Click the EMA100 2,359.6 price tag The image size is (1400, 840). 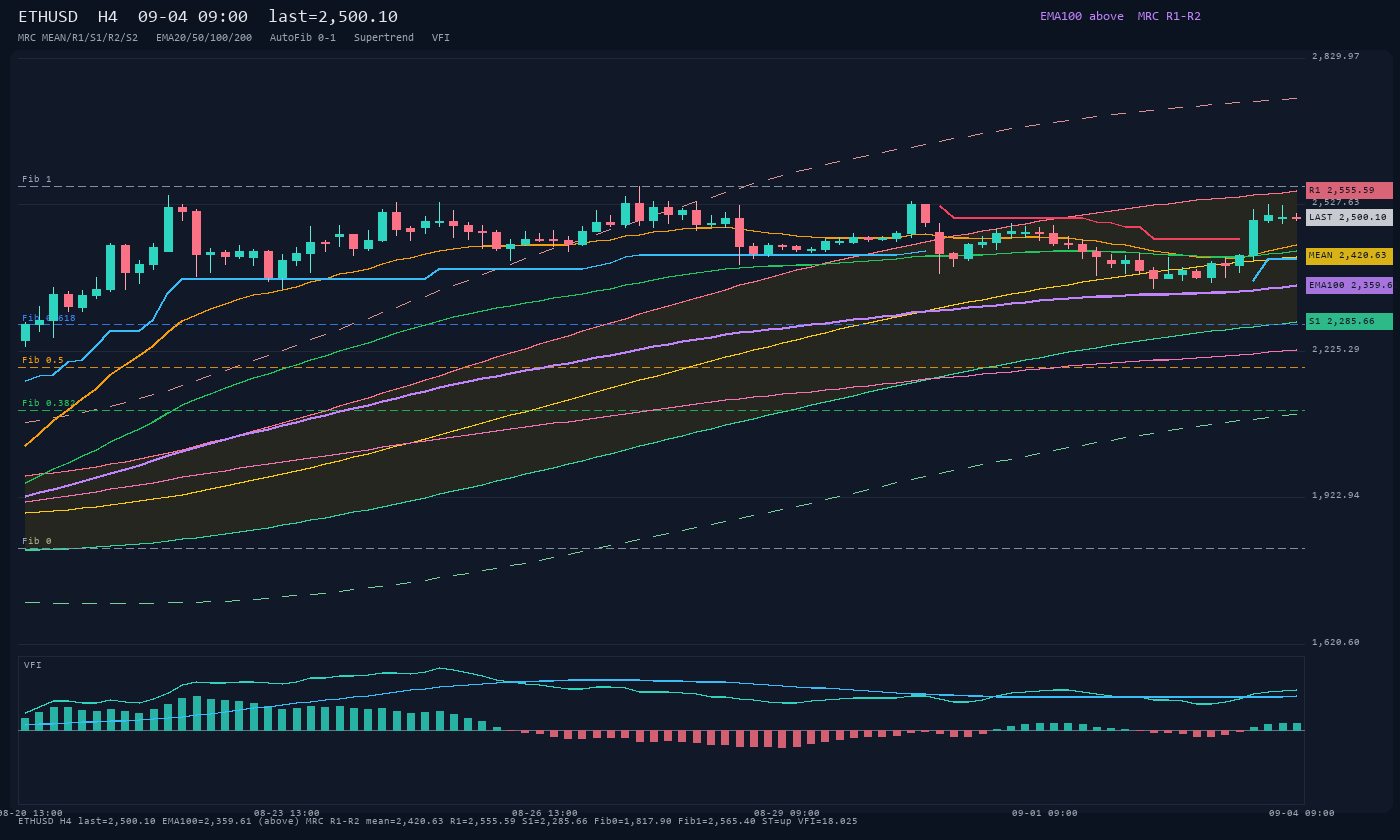1349,285
